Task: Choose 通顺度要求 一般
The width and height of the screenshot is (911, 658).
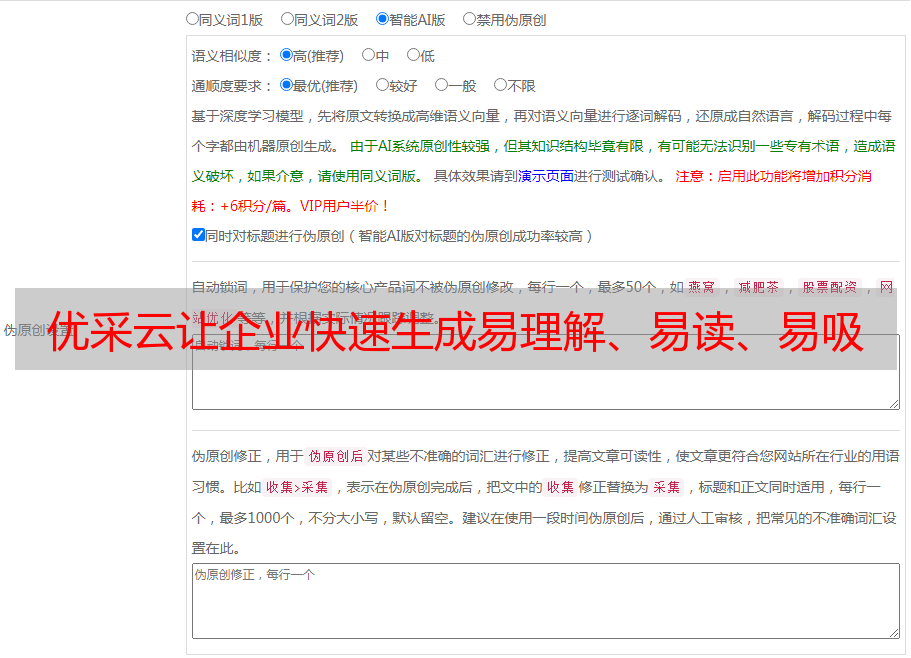Action: tap(442, 85)
